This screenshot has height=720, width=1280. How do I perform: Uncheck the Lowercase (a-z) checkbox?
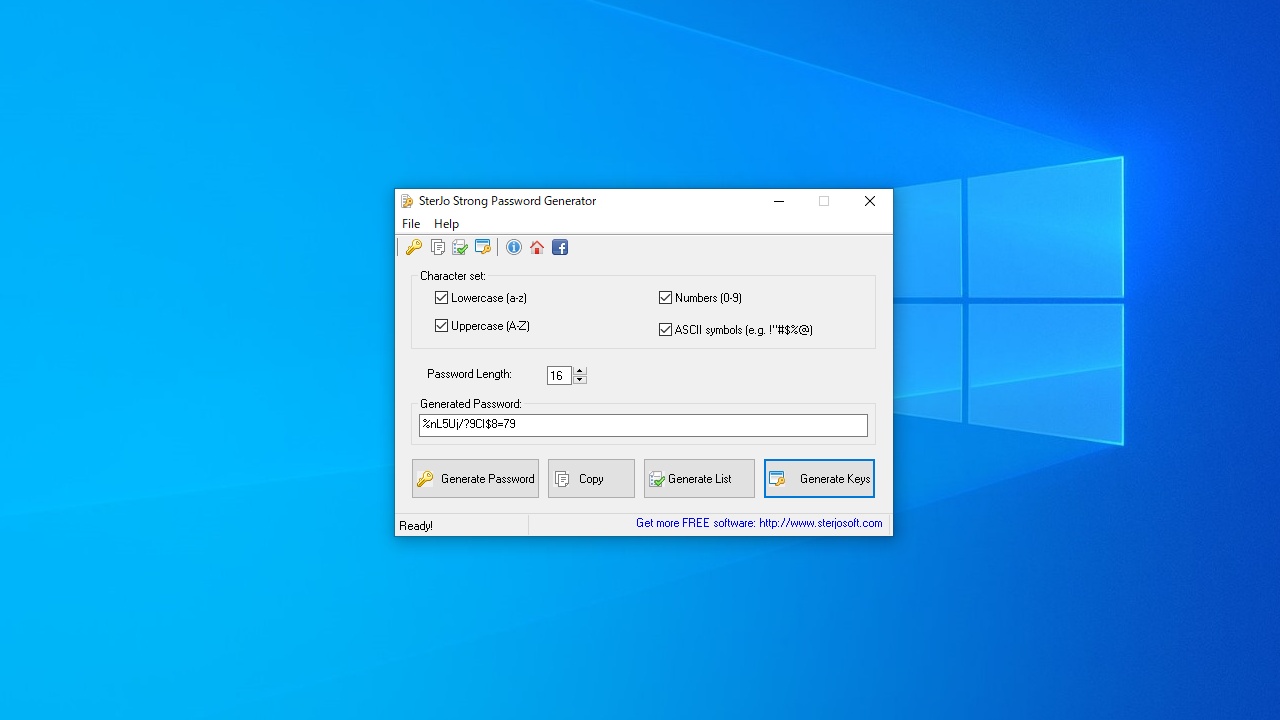coord(441,298)
